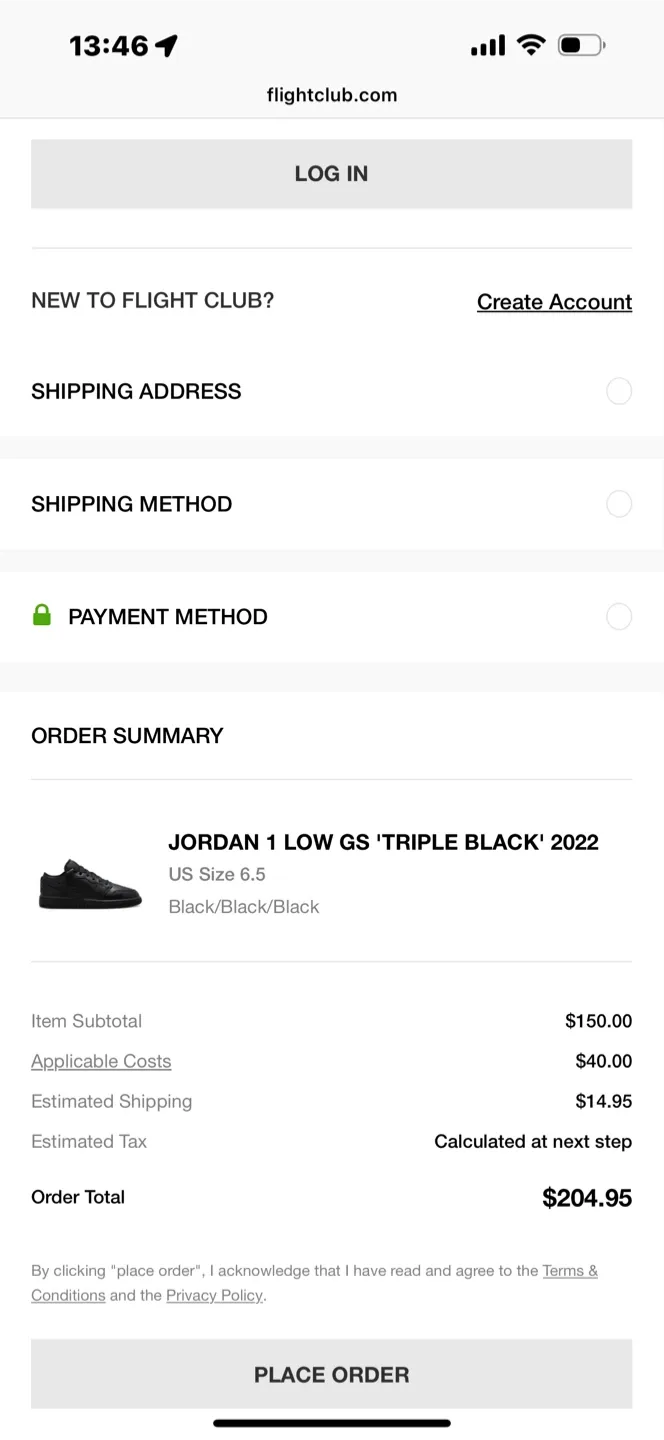Tap the Wi-Fi icon in the status bar

click(x=531, y=44)
